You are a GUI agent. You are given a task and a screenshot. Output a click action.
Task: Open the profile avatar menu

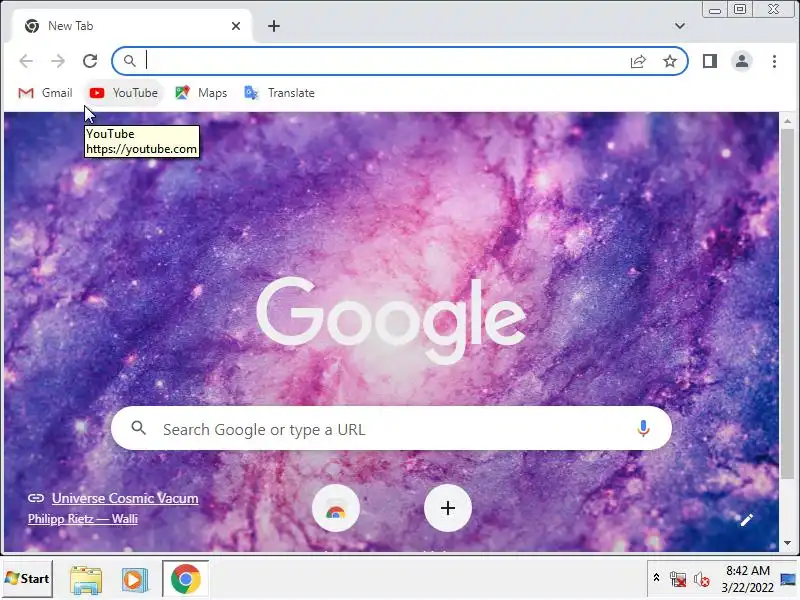[x=742, y=61]
